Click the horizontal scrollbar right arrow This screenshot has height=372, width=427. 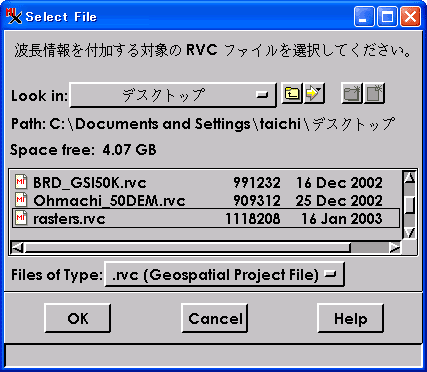[395, 248]
